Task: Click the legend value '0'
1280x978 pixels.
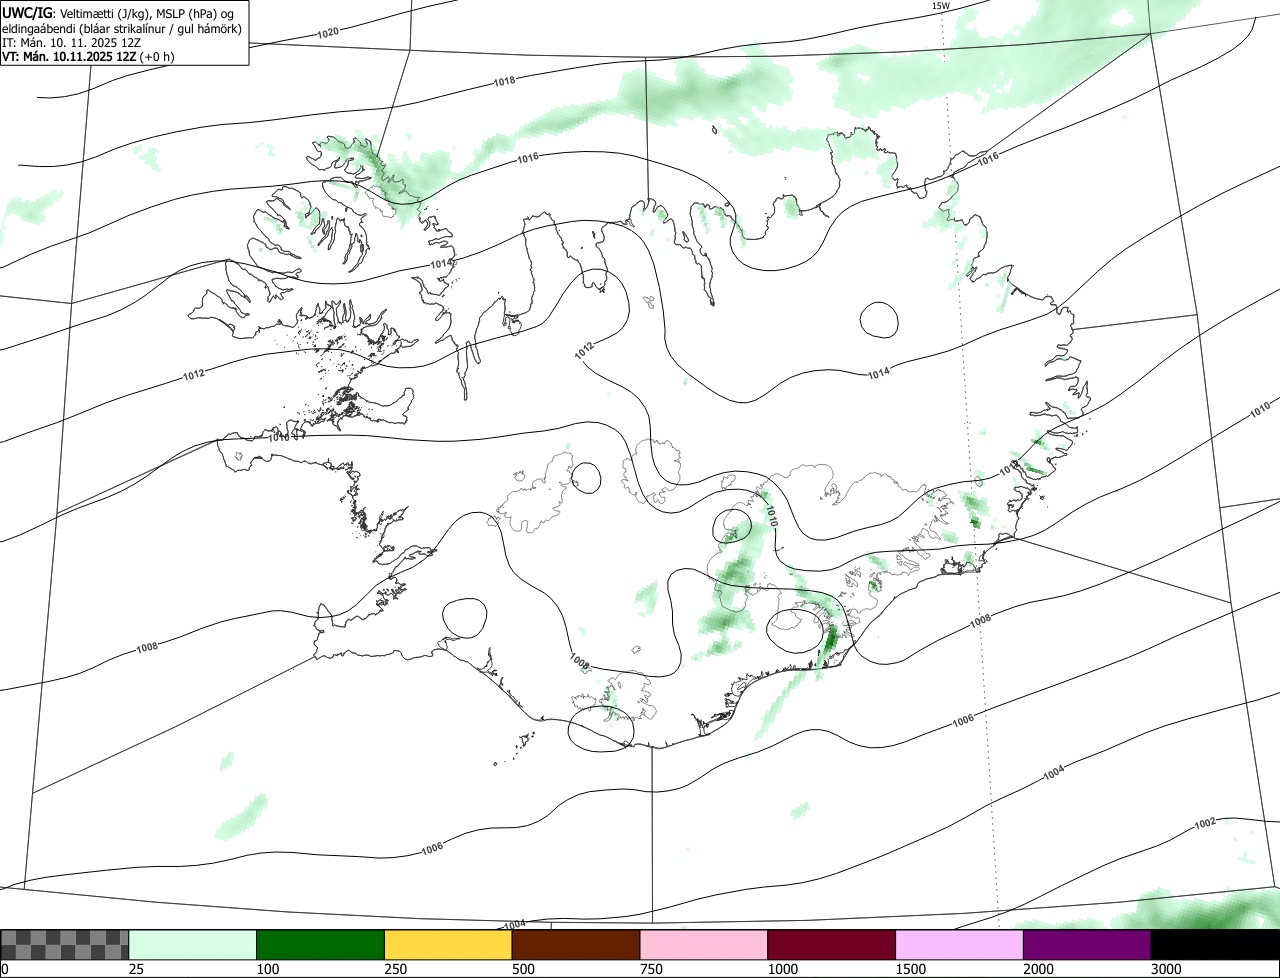Action: click(4, 969)
